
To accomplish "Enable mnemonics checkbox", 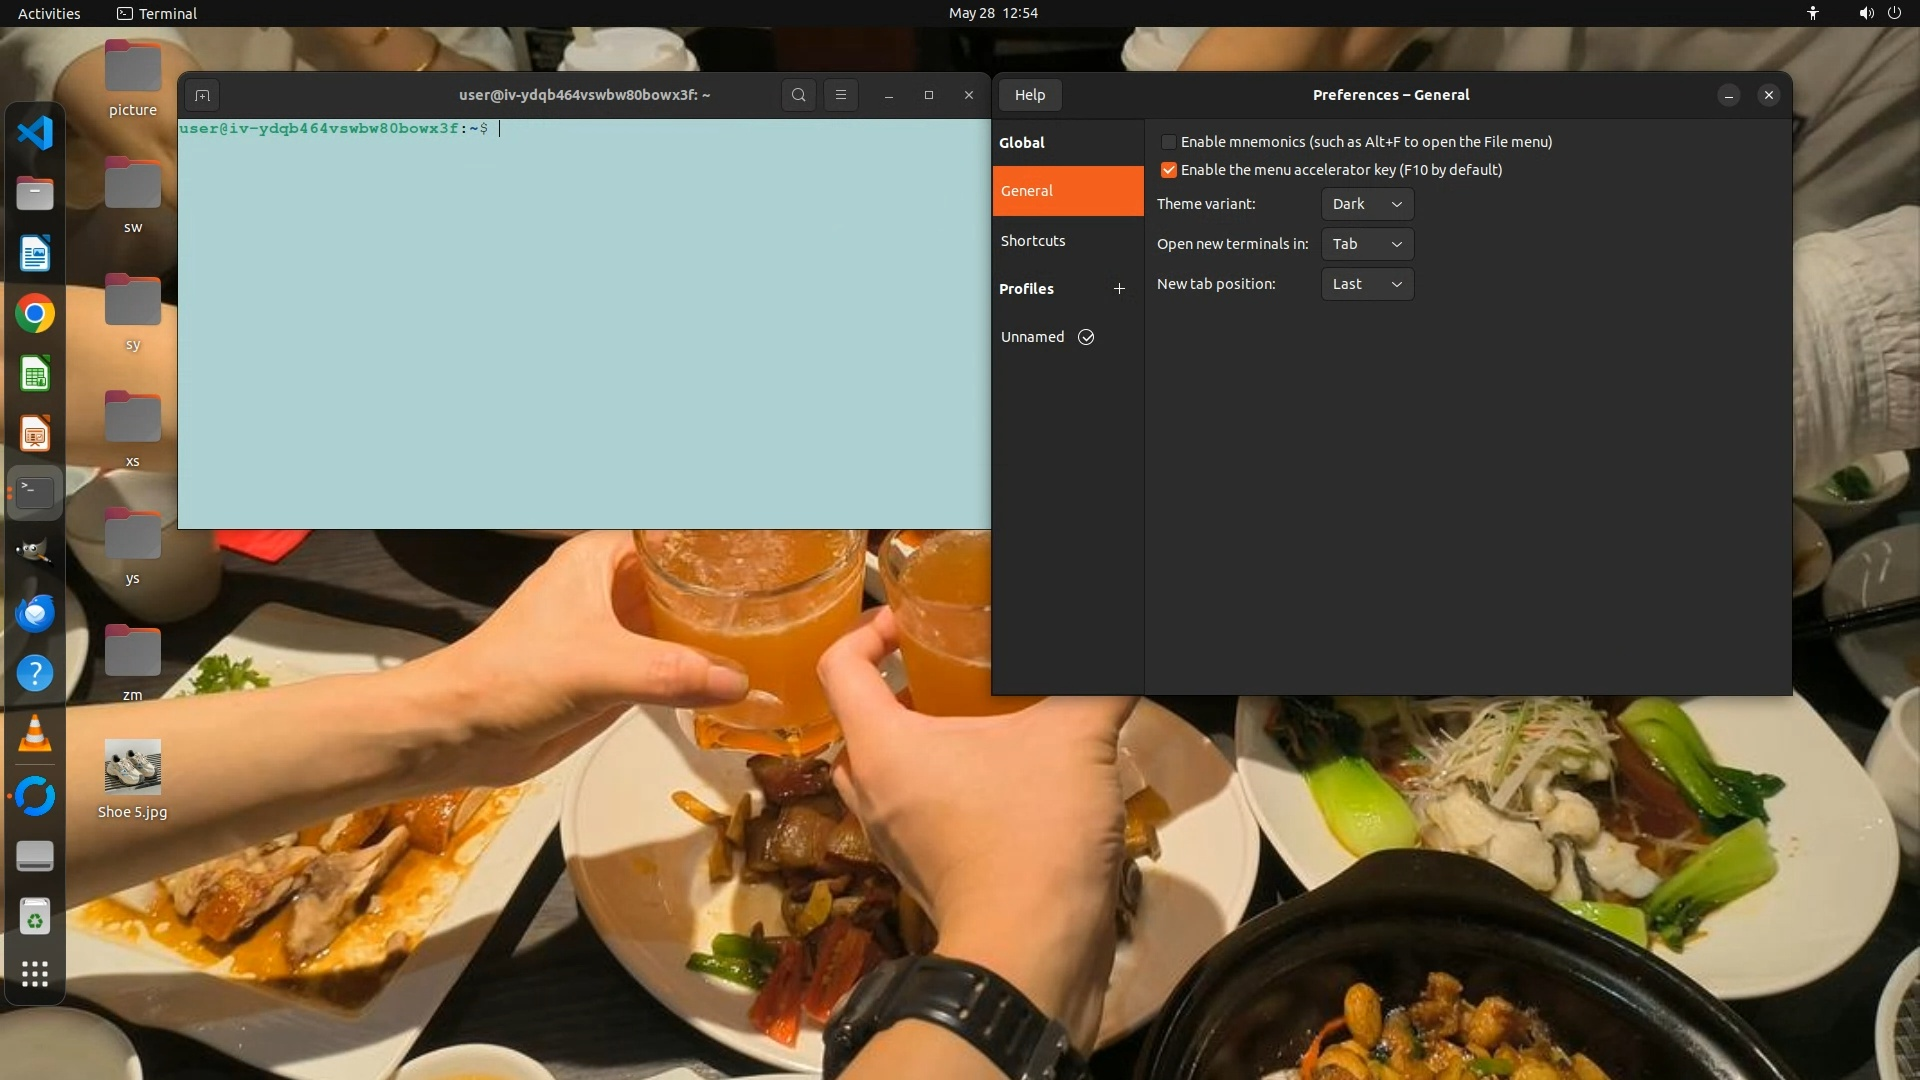I will tap(1168, 142).
